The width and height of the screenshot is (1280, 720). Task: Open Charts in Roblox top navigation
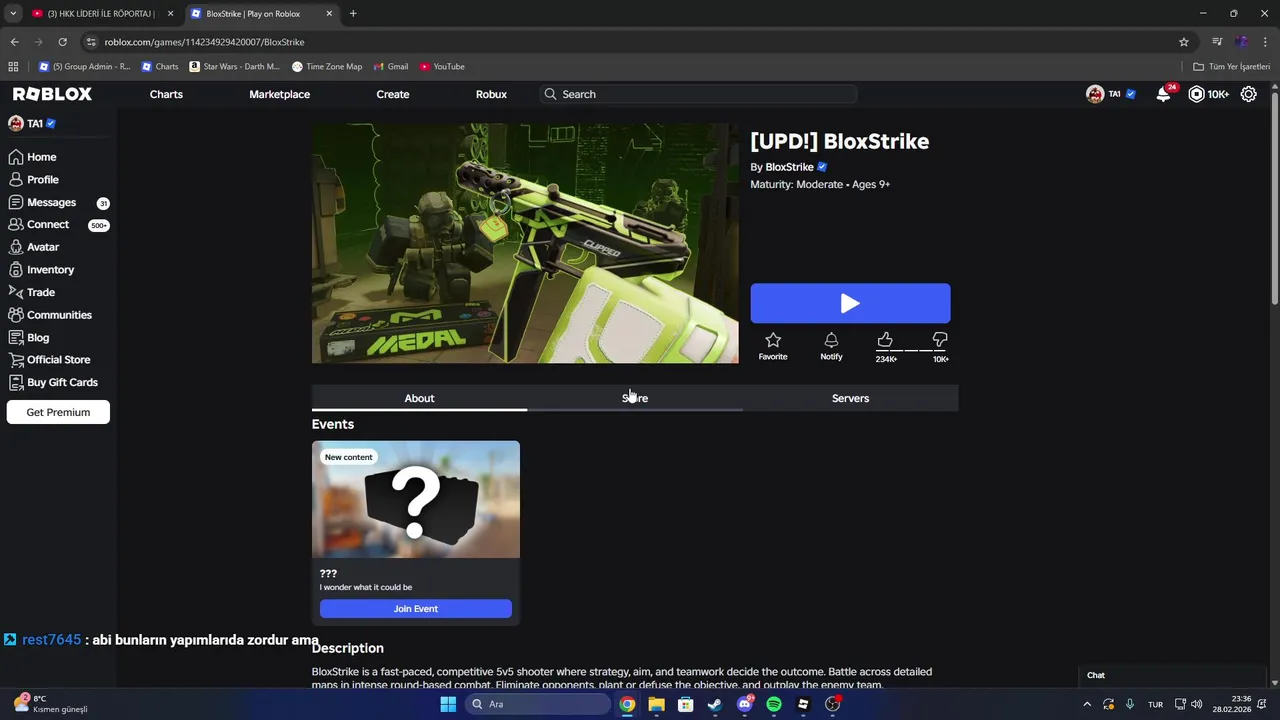tap(166, 94)
